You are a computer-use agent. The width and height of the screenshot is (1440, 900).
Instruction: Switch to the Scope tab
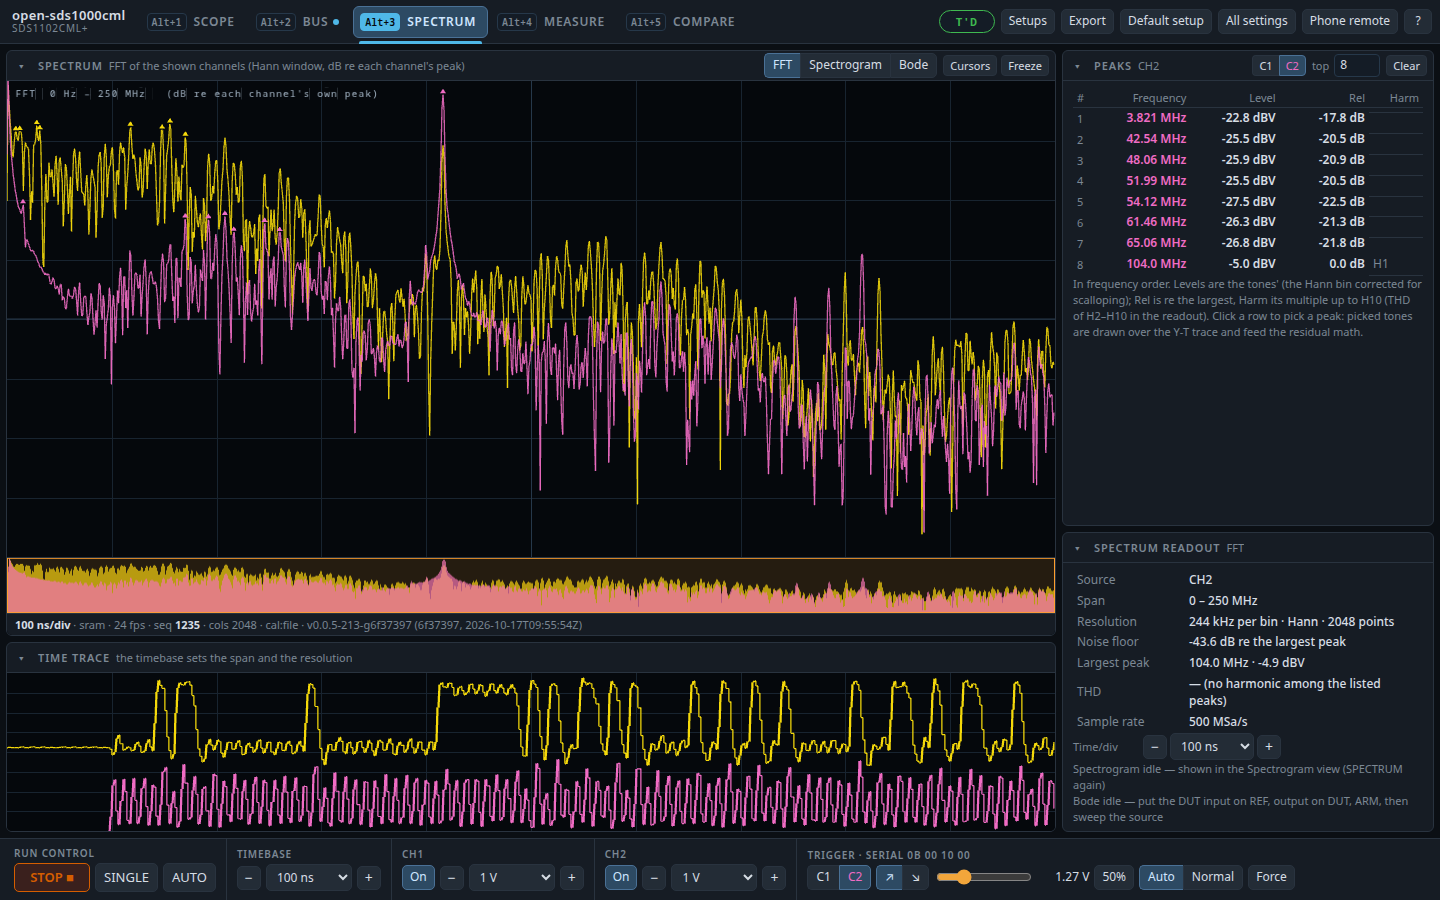tap(191, 22)
